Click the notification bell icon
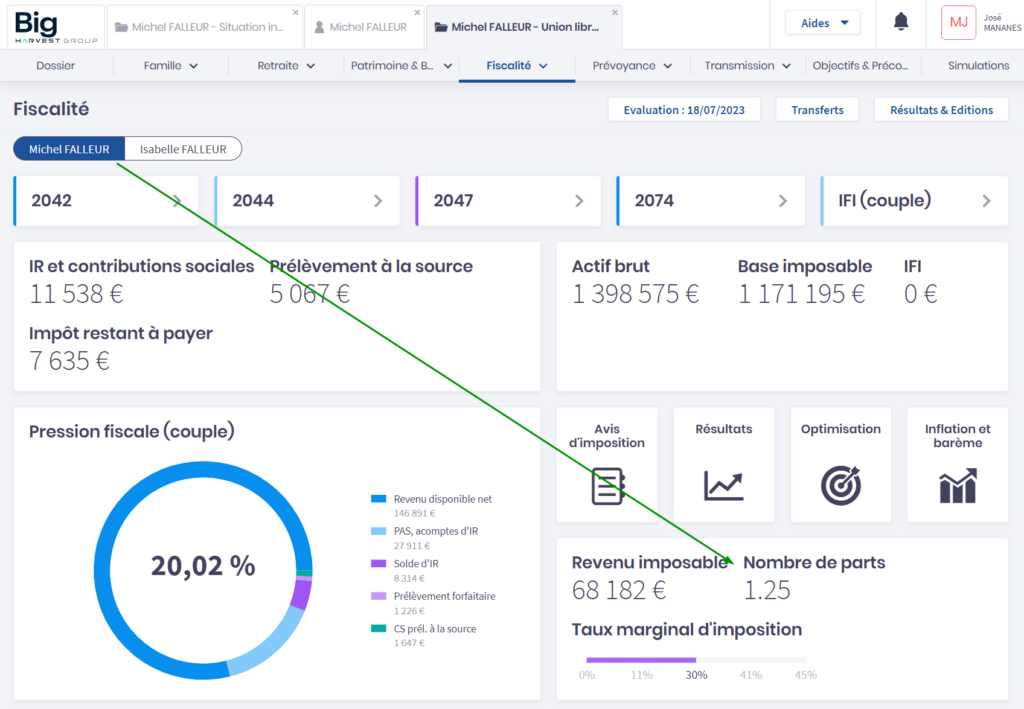The height and width of the screenshot is (709, 1024). point(901,22)
